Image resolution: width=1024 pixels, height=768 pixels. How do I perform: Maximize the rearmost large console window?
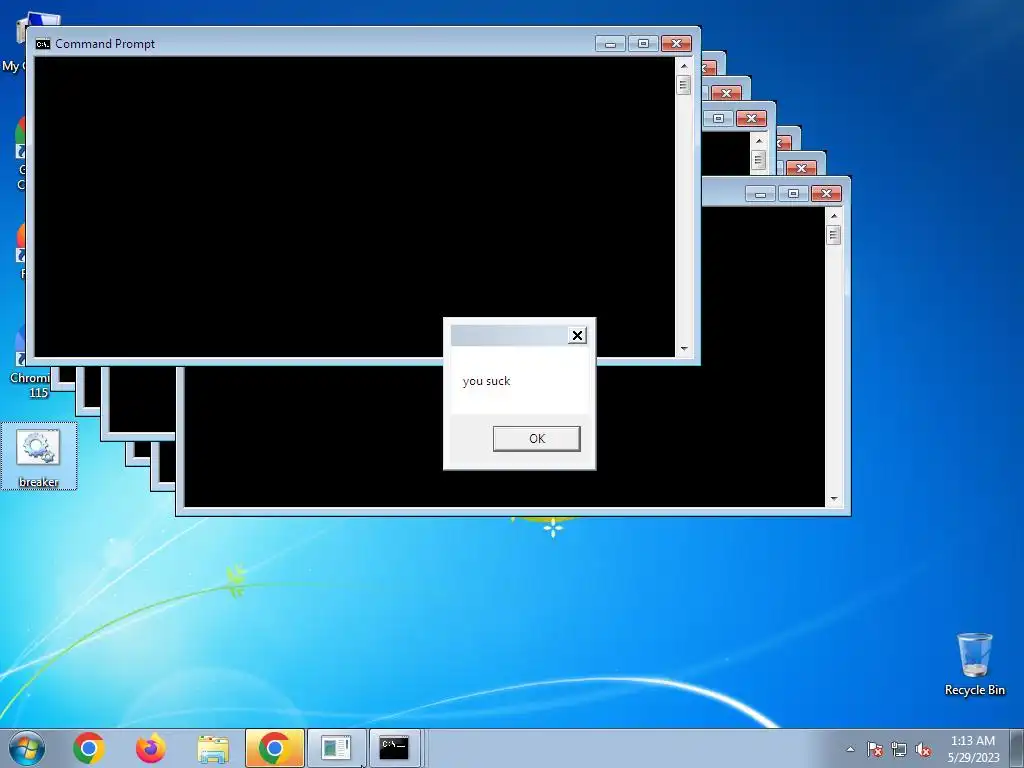click(x=793, y=194)
